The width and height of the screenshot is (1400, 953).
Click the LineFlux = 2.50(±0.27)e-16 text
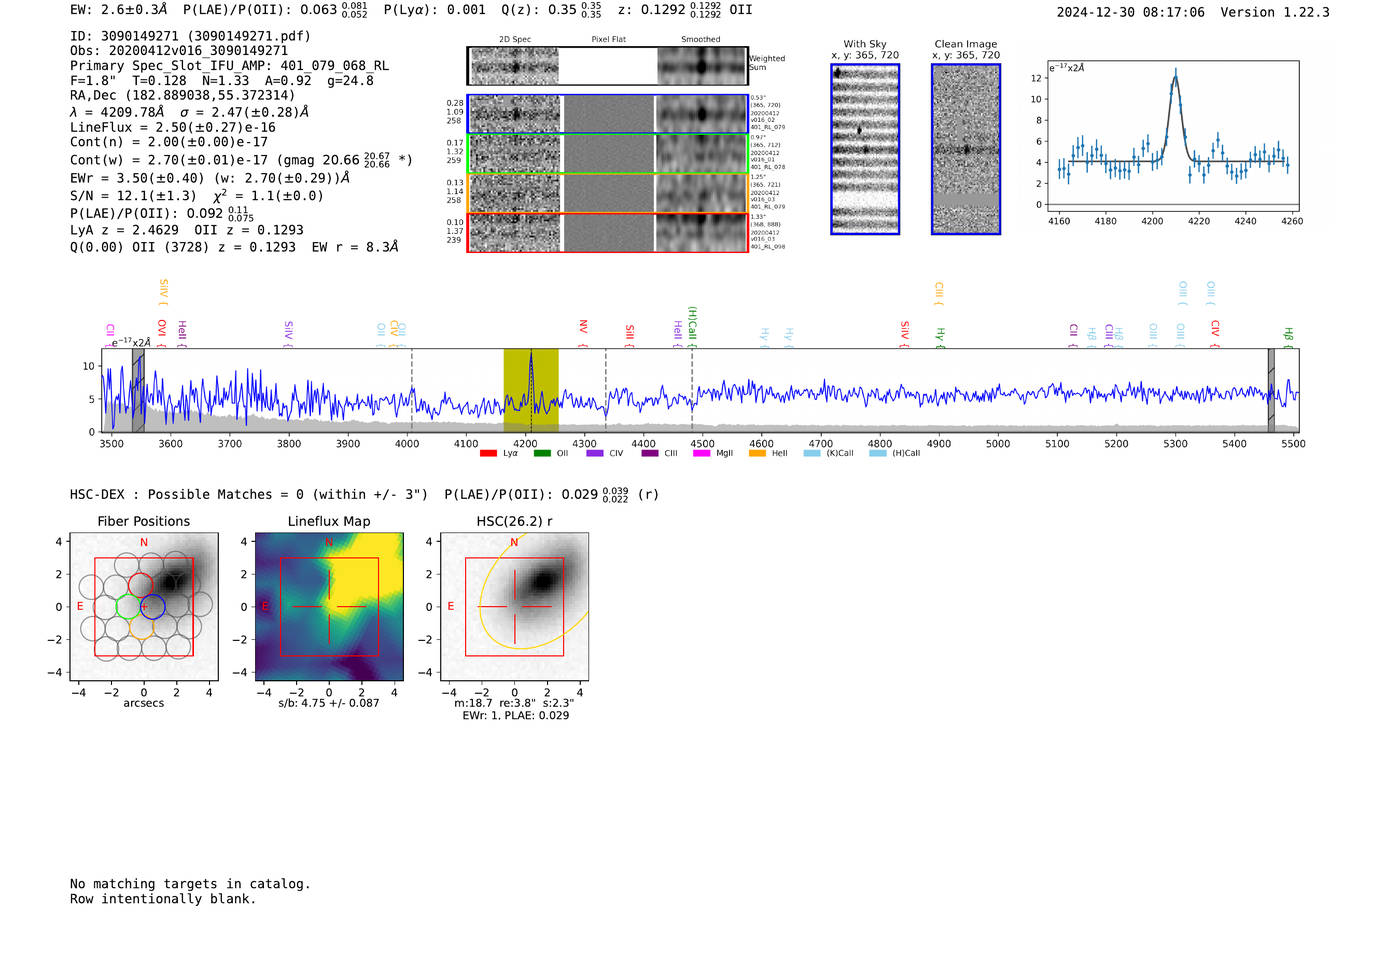click(x=173, y=128)
